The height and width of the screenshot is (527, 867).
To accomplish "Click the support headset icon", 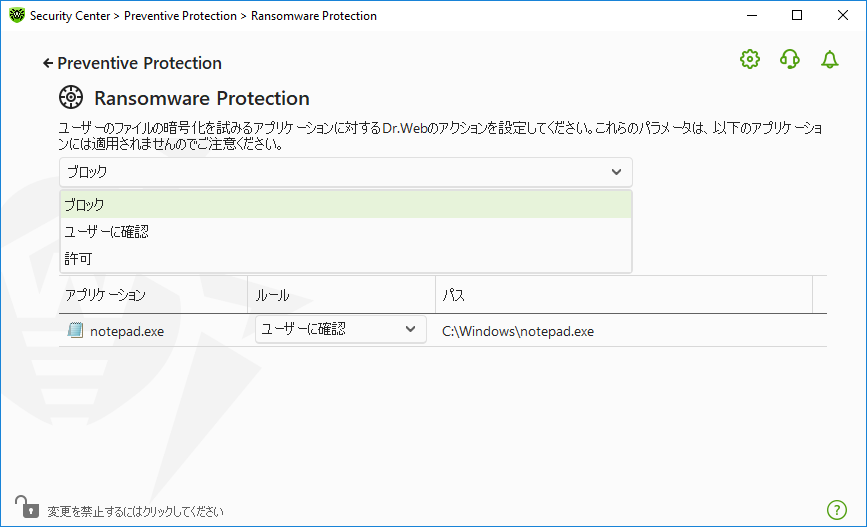I will tap(790, 60).
